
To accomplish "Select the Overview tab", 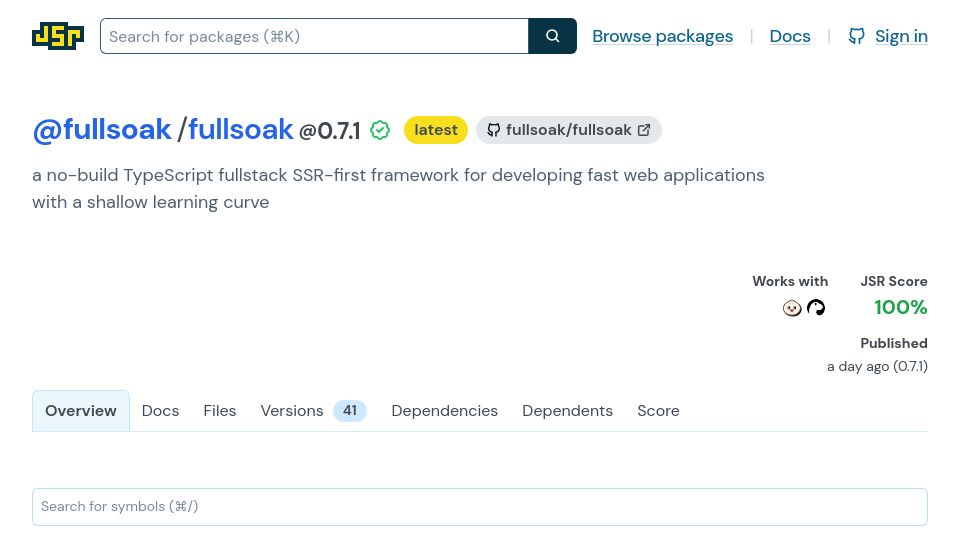I will pyautogui.click(x=81, y=411).
